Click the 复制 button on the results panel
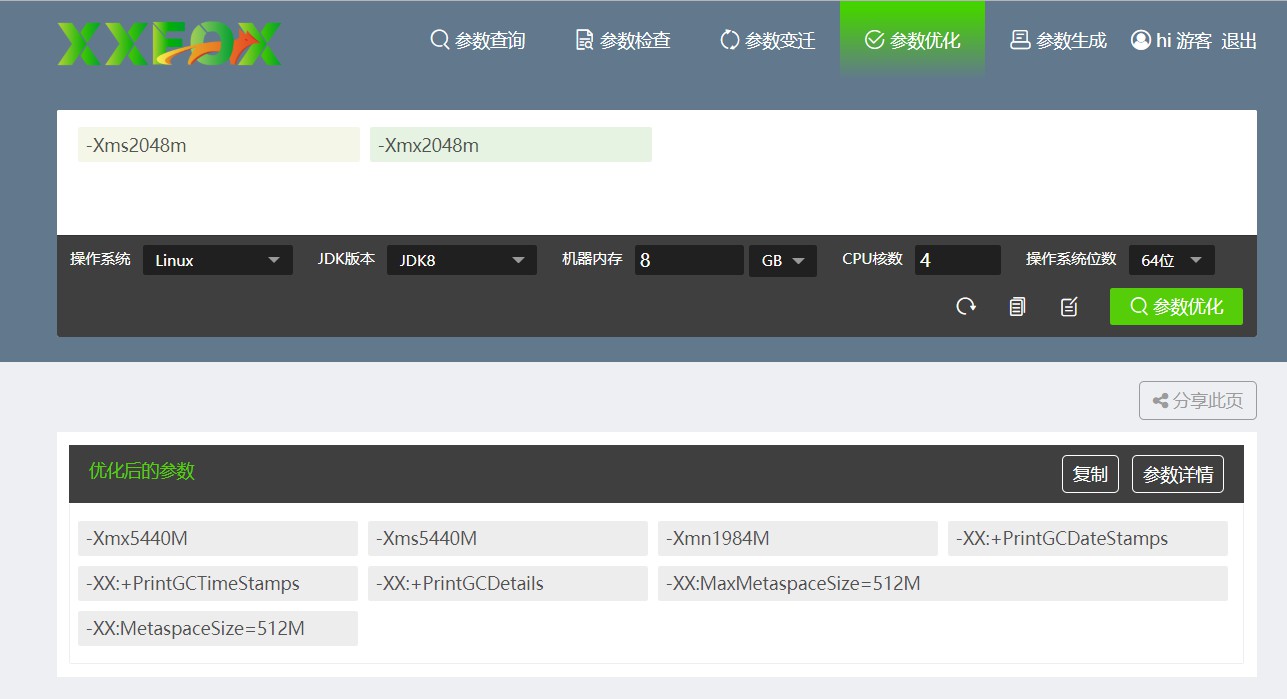Image resolution: width=1287 pixels, height=699 pixels. click(x=1090, y=474)
